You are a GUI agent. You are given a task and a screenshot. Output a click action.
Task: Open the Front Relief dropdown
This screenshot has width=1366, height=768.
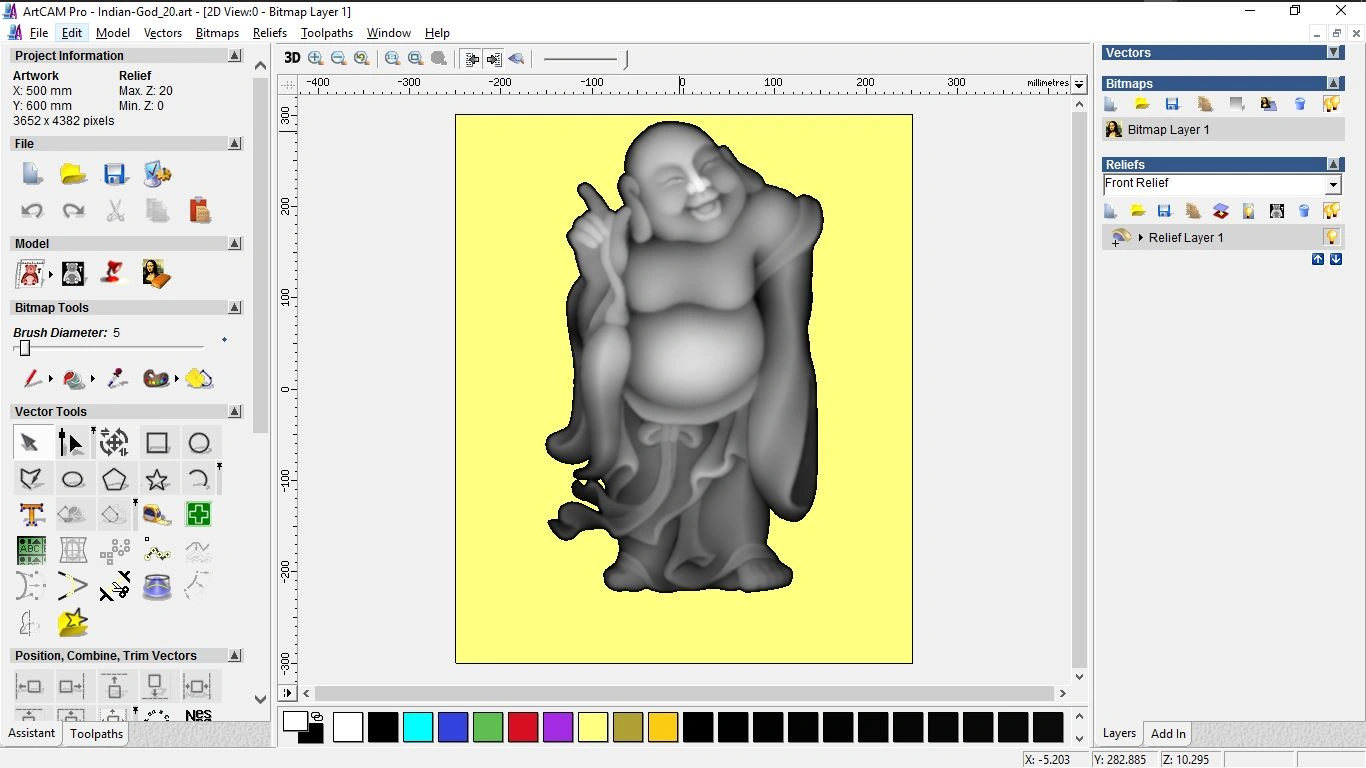point(1332,185)
